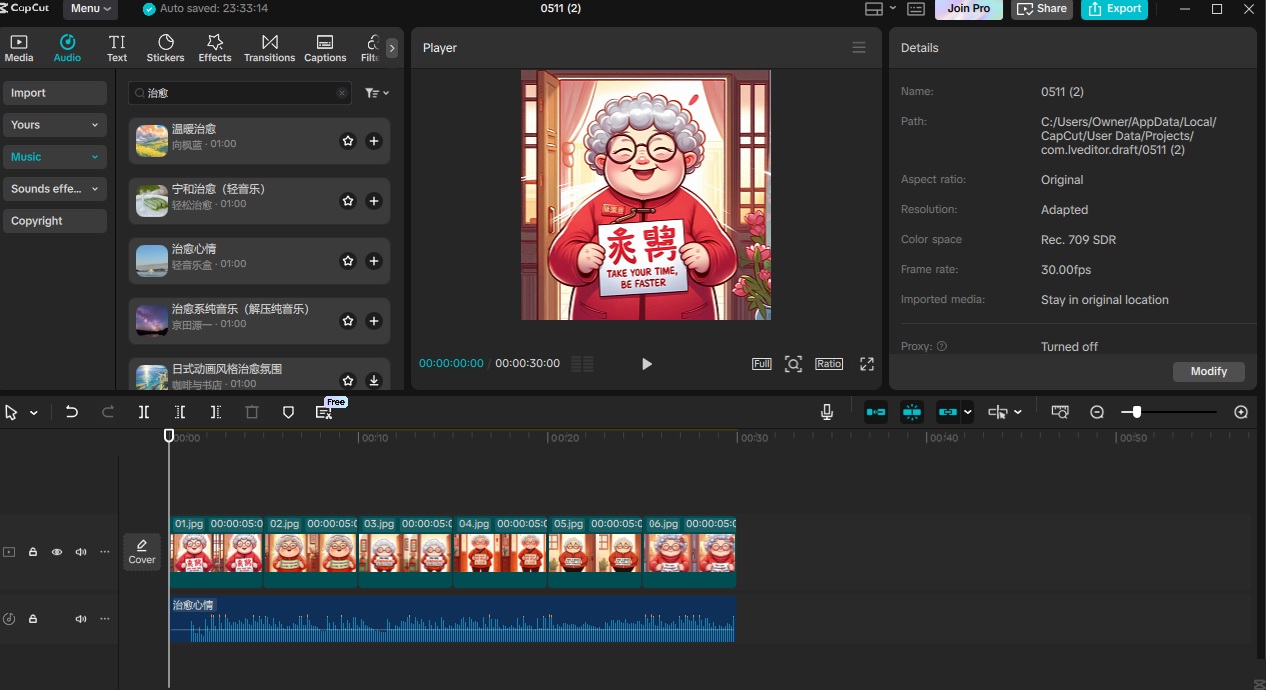
Task: Expand the Yours section
Action: pyautogui.click(x=55, y=125)
